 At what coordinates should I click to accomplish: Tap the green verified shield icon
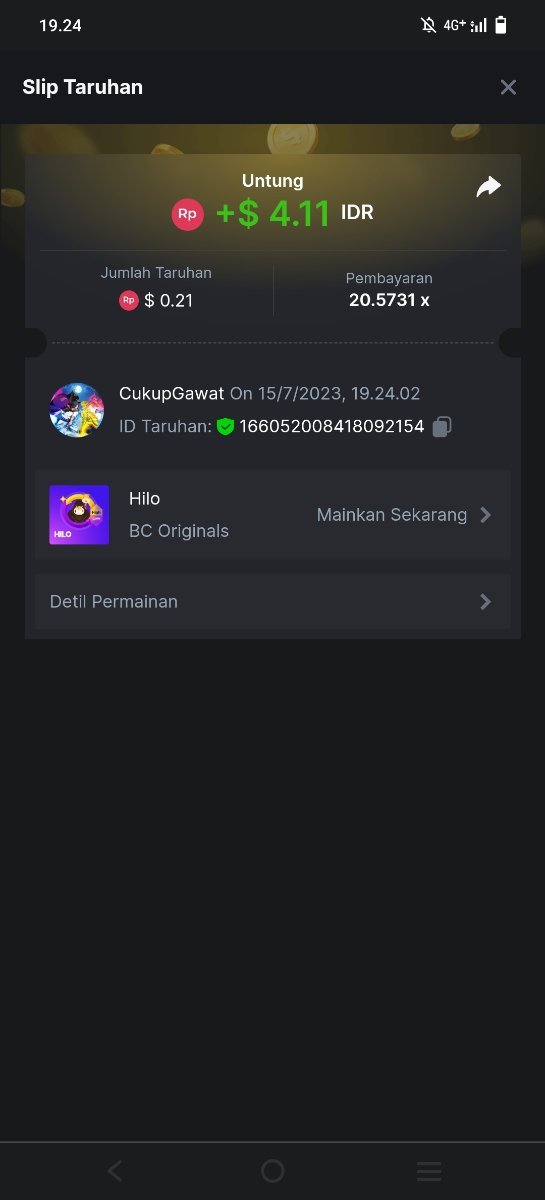click(x=225, y=427)
